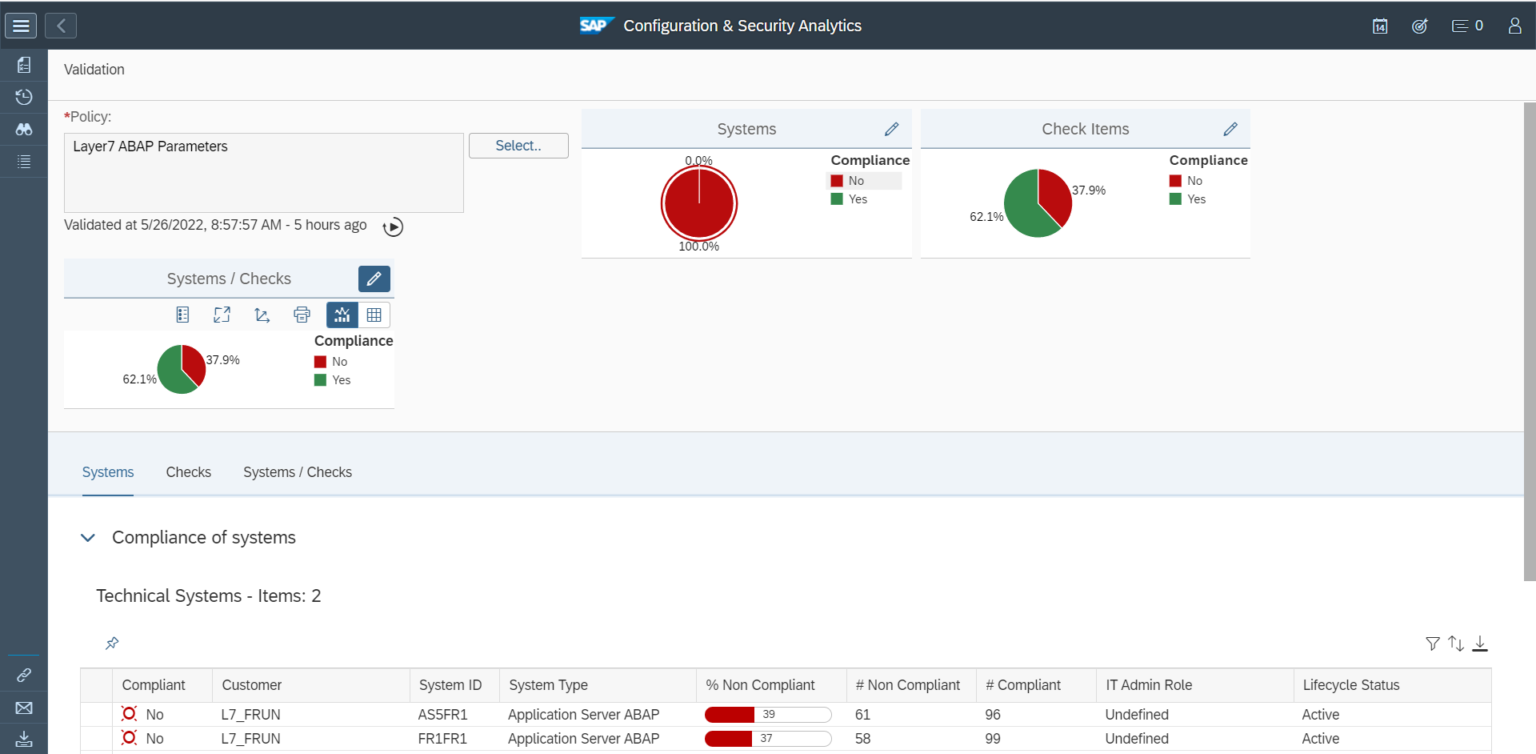Toggle the pin icon above the systems table
Viewport: 1536px width, 754px height.
point(111,644)
